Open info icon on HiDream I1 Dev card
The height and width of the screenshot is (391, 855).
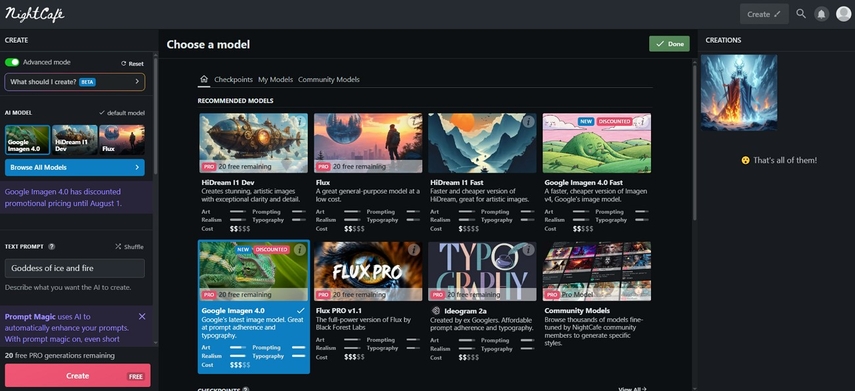pyautogui.click(x=299, y=122)
